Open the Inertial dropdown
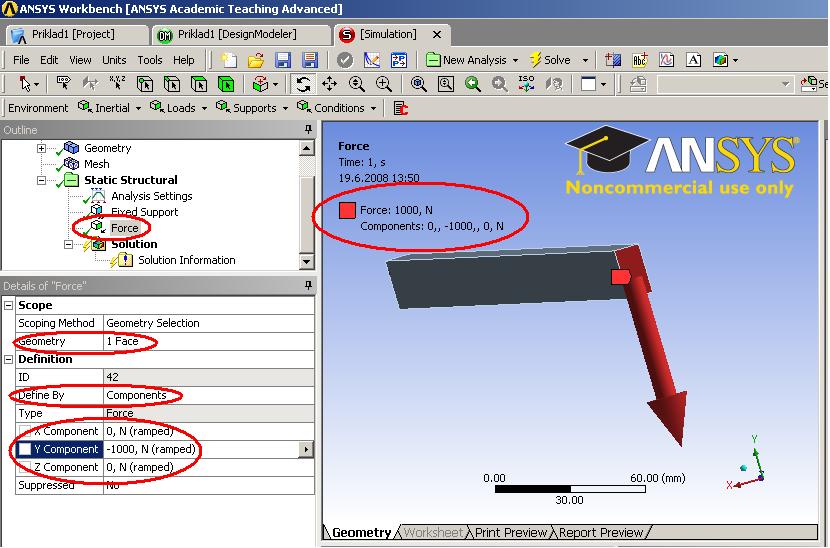 pyautogui.click(x=138, y=108)
